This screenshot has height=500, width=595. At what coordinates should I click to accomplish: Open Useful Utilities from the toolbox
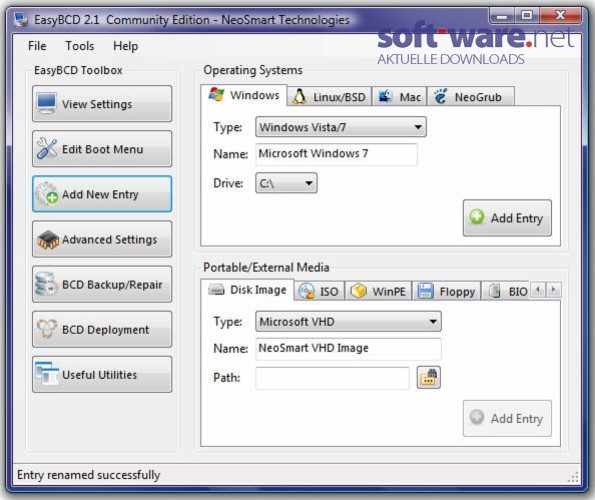[102, 374]
